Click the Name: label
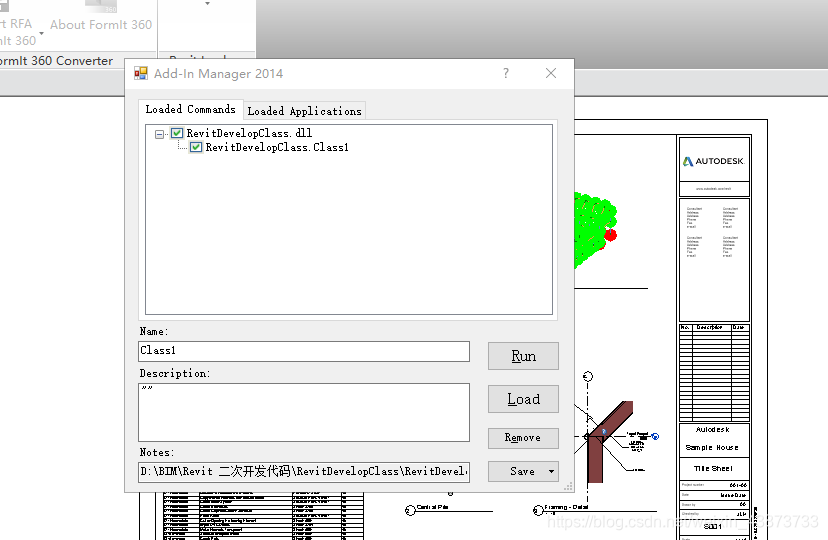The height and width of the screenshot is (540, 828). [x=154, y=331]
